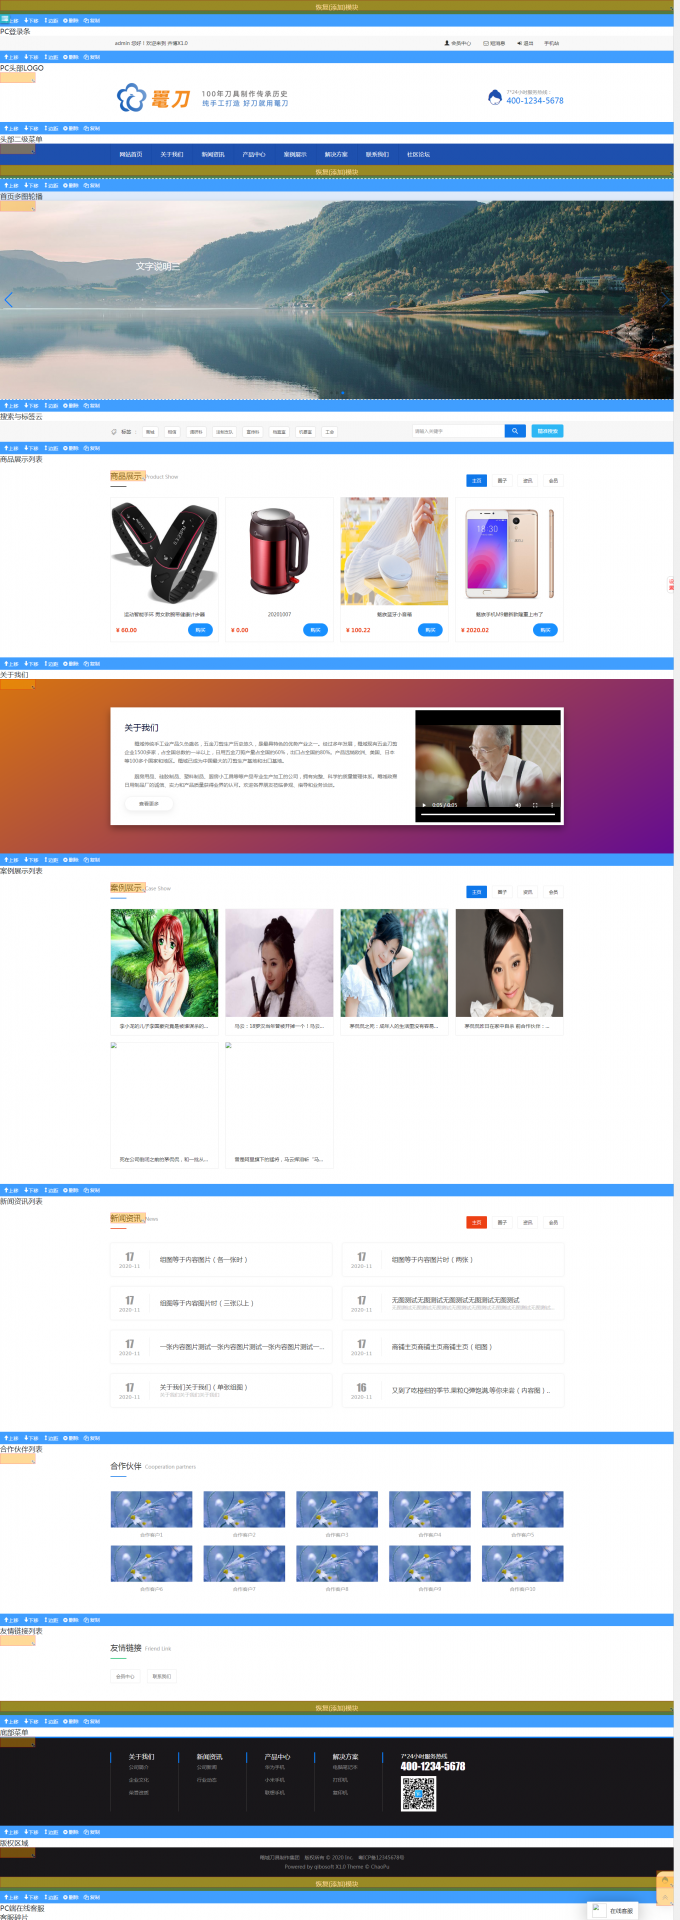Click the 霉刀 site logo

click(x=153, y=98)
